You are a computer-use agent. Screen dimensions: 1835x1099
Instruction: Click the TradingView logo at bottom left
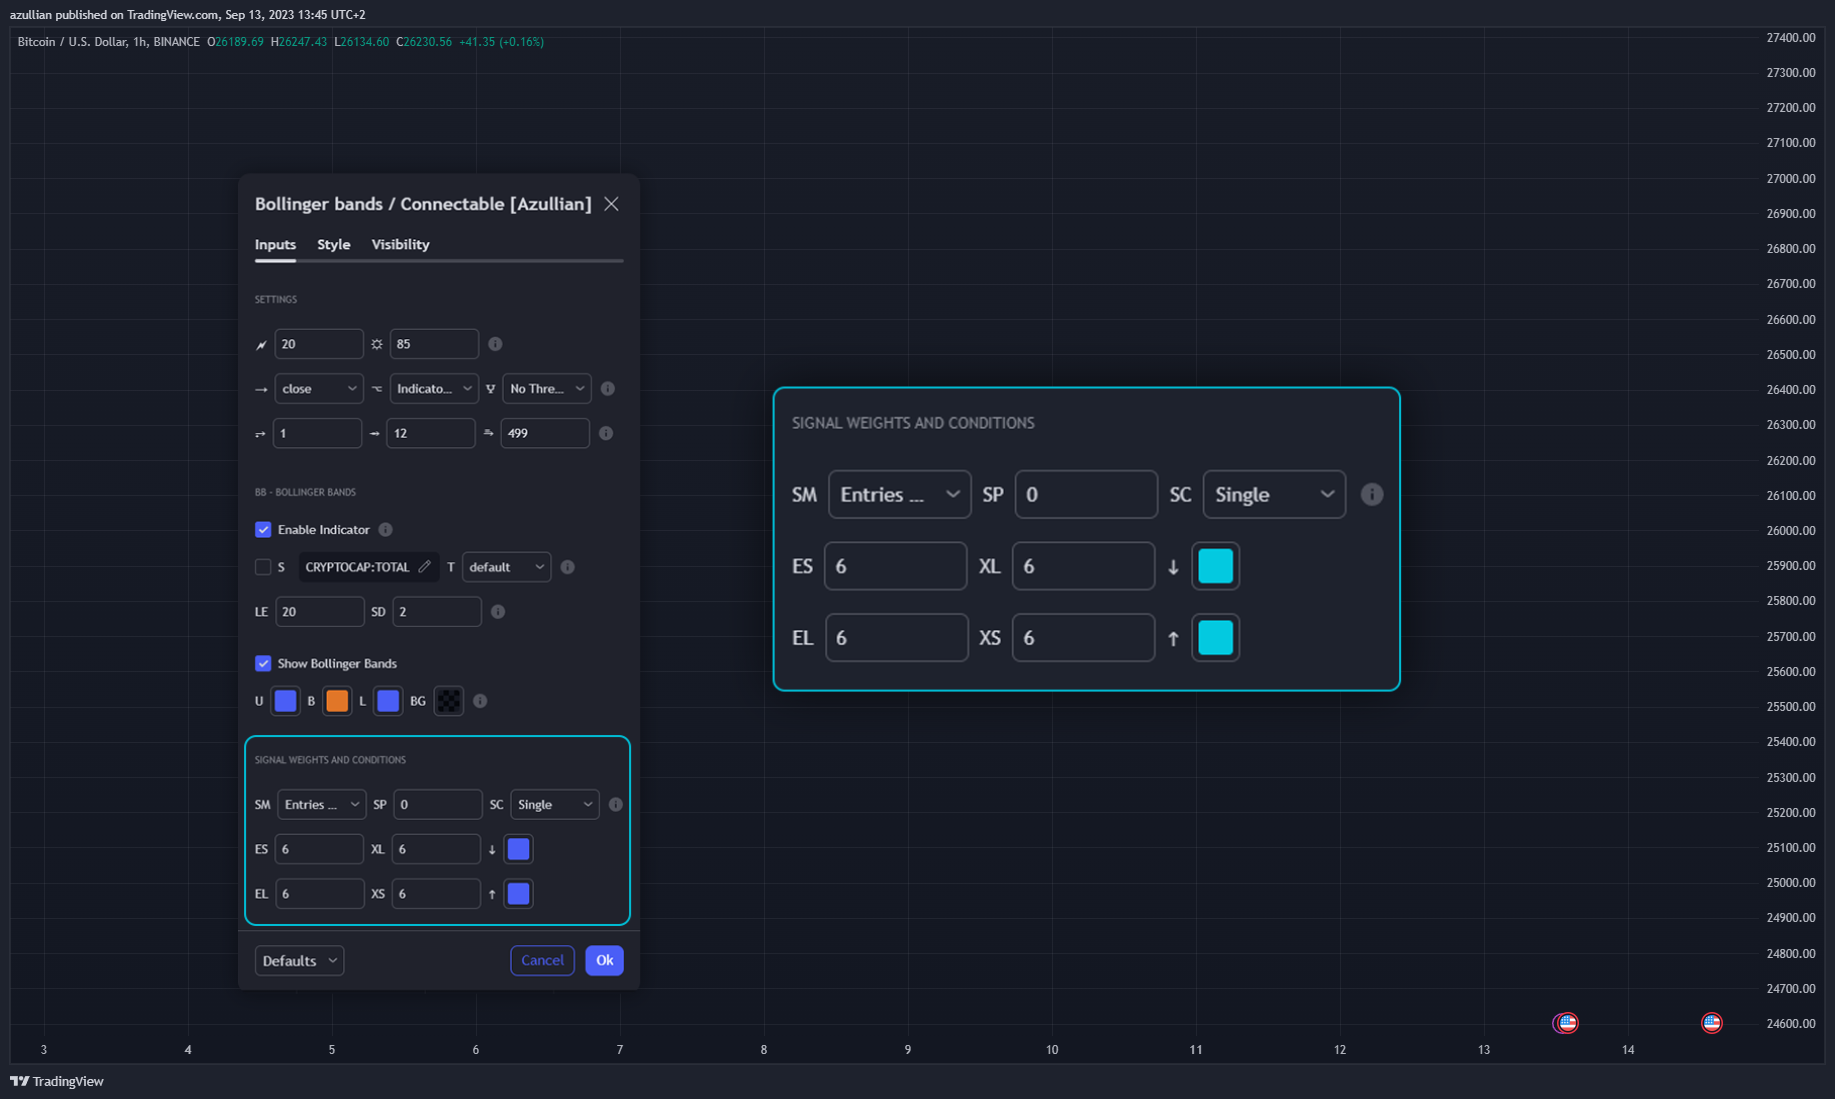[x=56, y=1081]
